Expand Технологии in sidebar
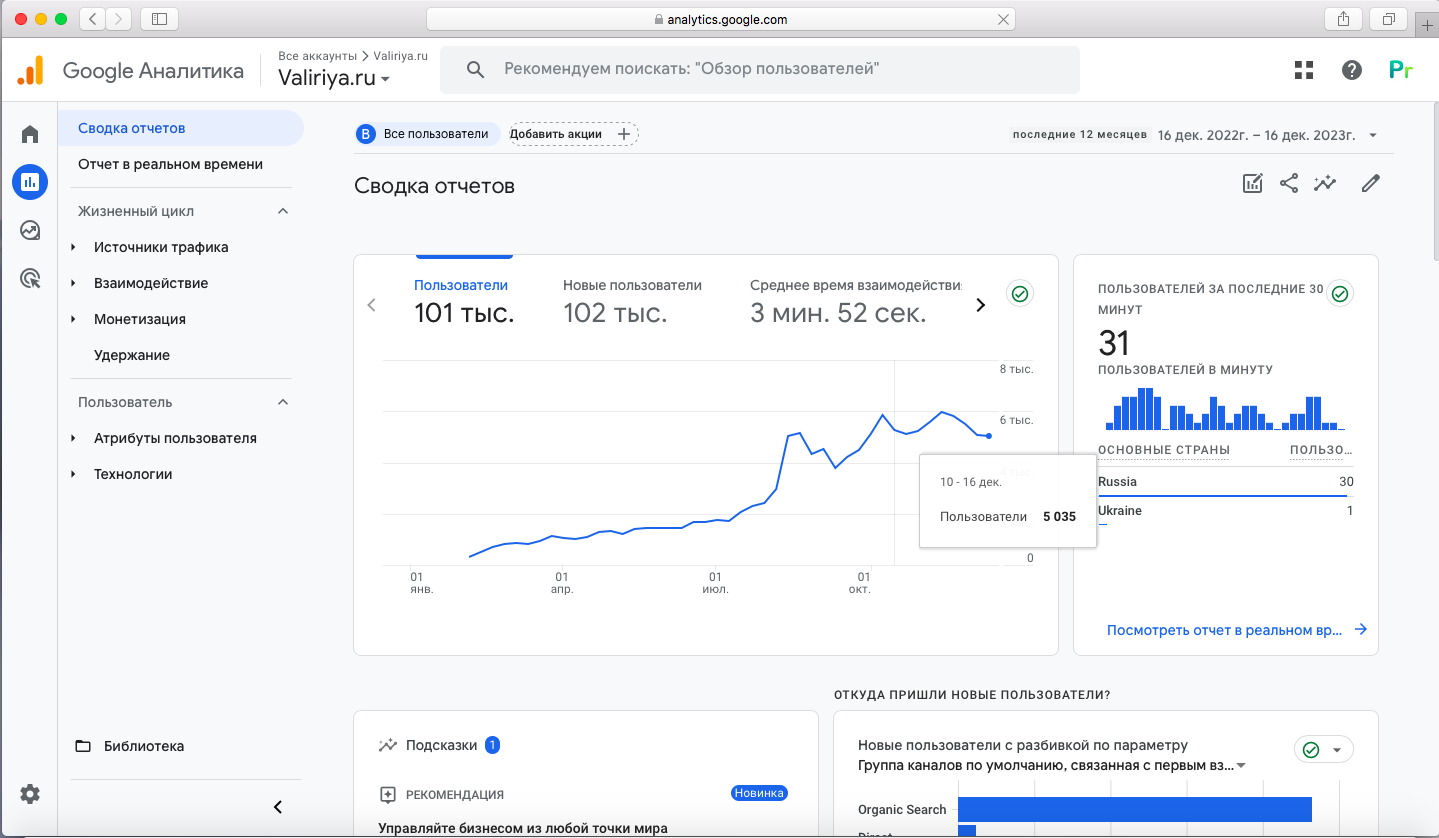Image resolution: width=1439 pixels, height=838 pixels. (73, 474)
